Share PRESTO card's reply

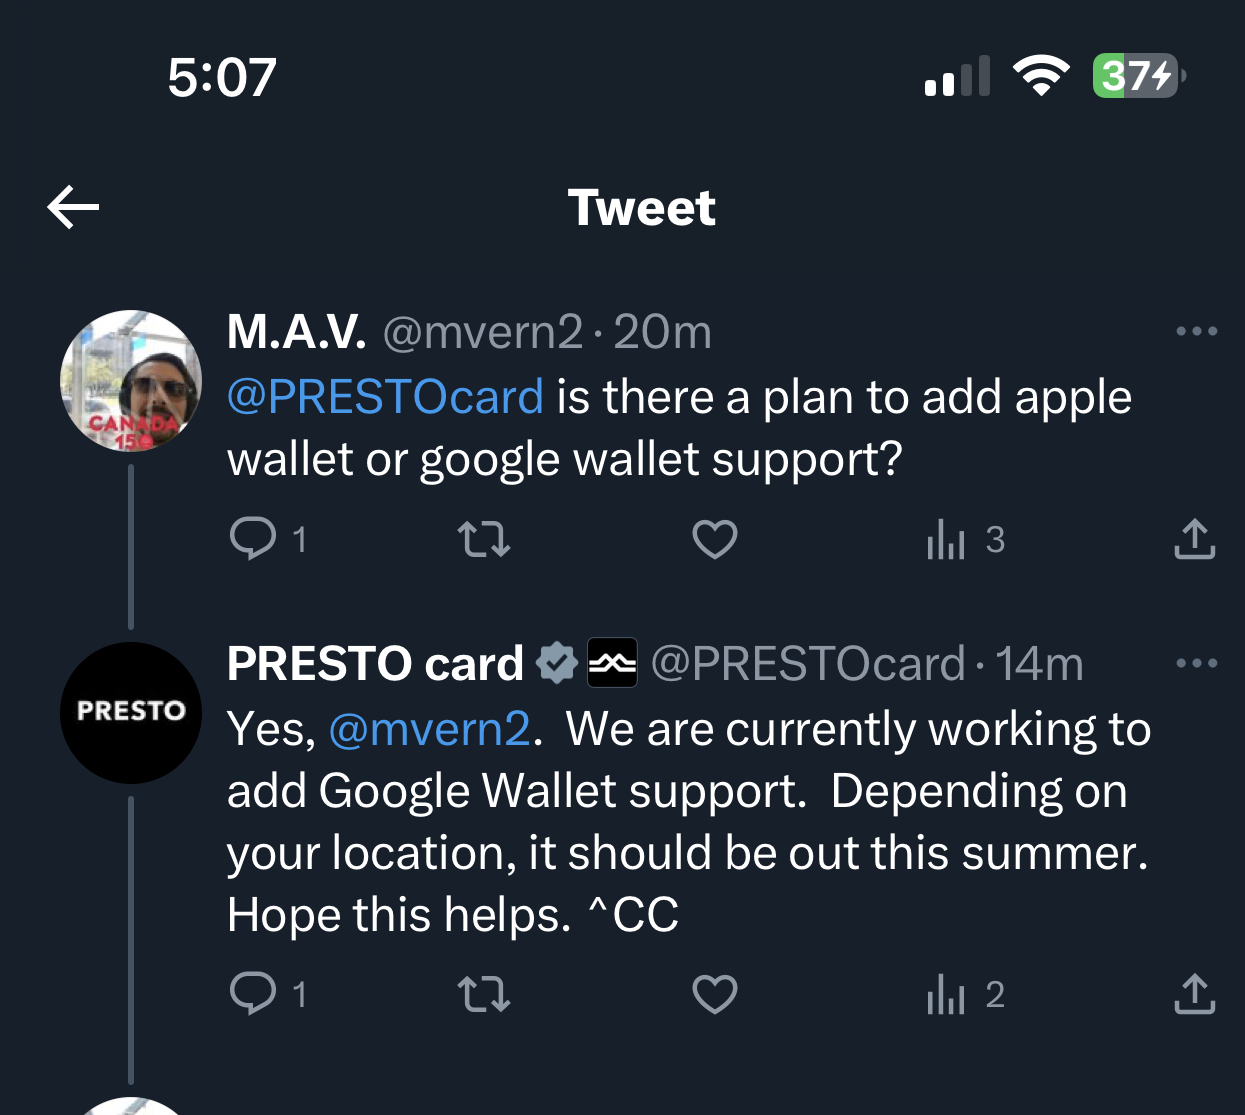(x=1194, y=994)
